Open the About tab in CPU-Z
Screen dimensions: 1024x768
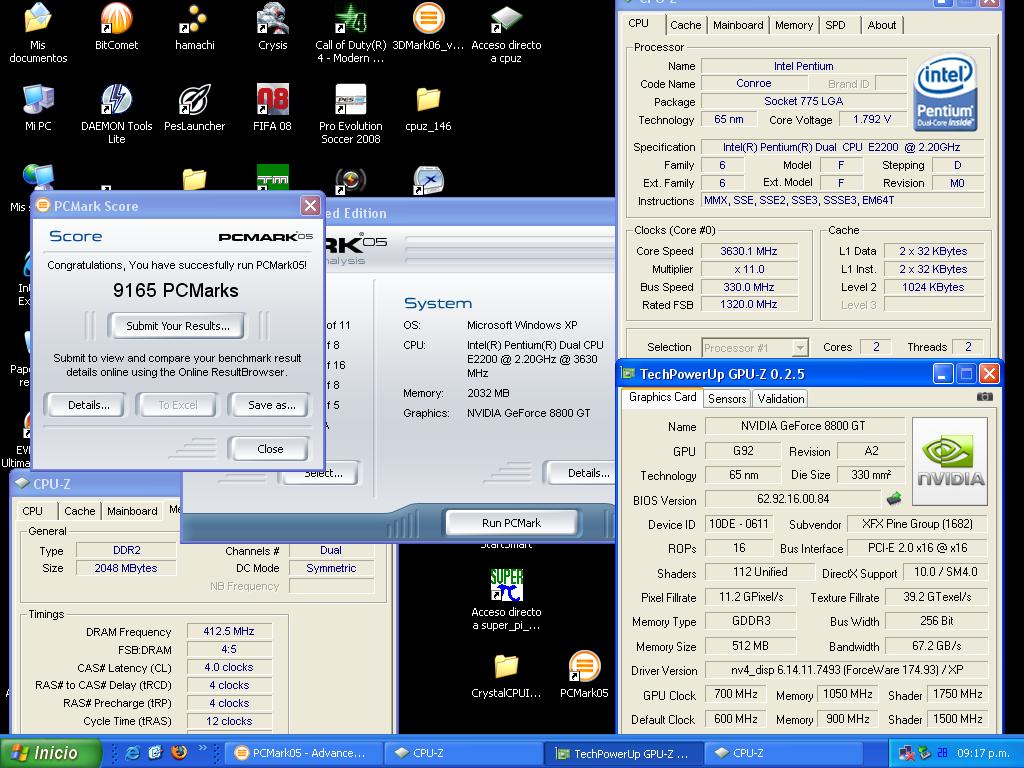(x=881, y=25)
